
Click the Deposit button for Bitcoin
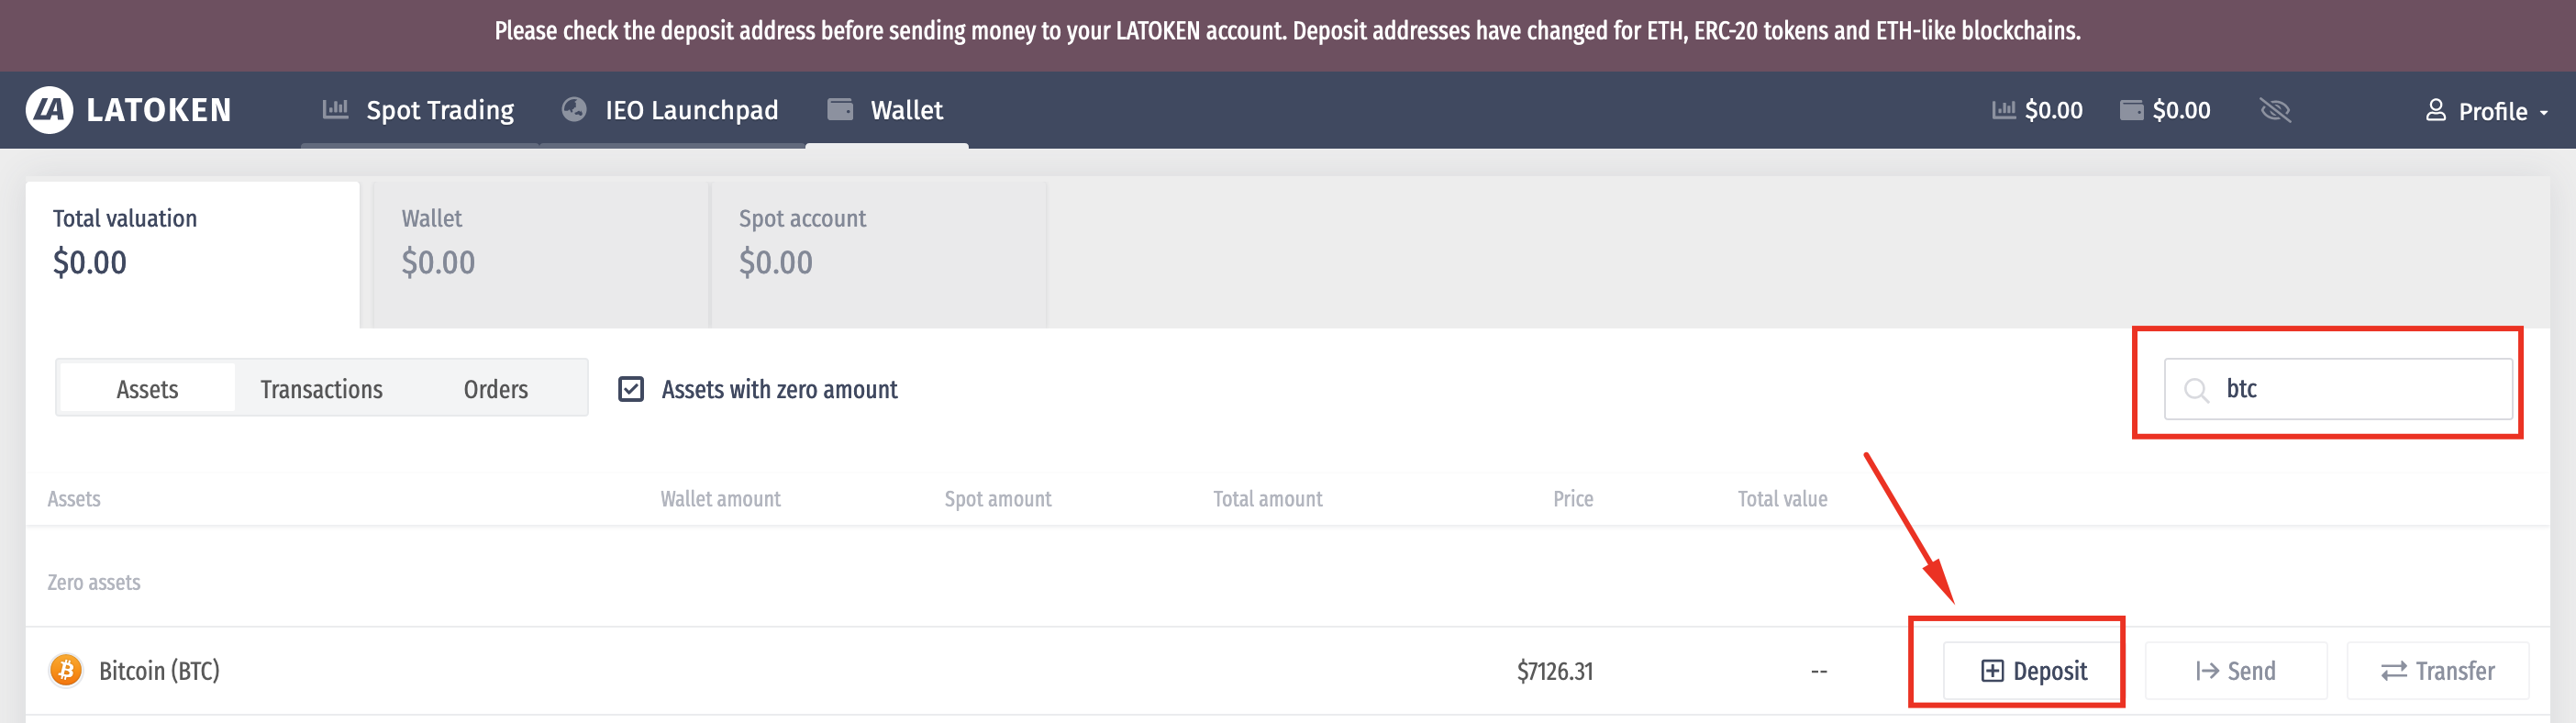click(x=2033, y=671)
